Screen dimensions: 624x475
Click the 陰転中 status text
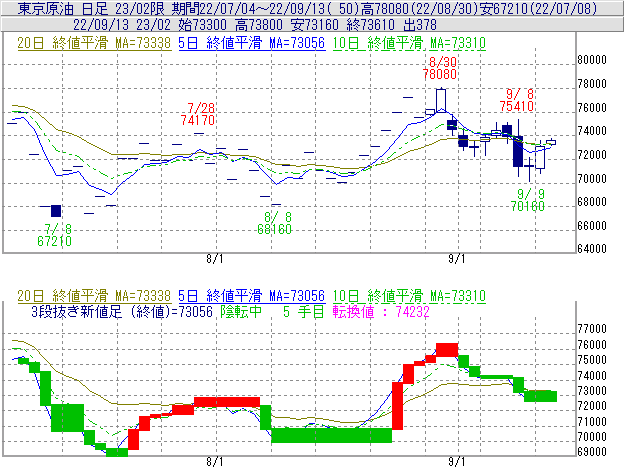pos(241,311)
